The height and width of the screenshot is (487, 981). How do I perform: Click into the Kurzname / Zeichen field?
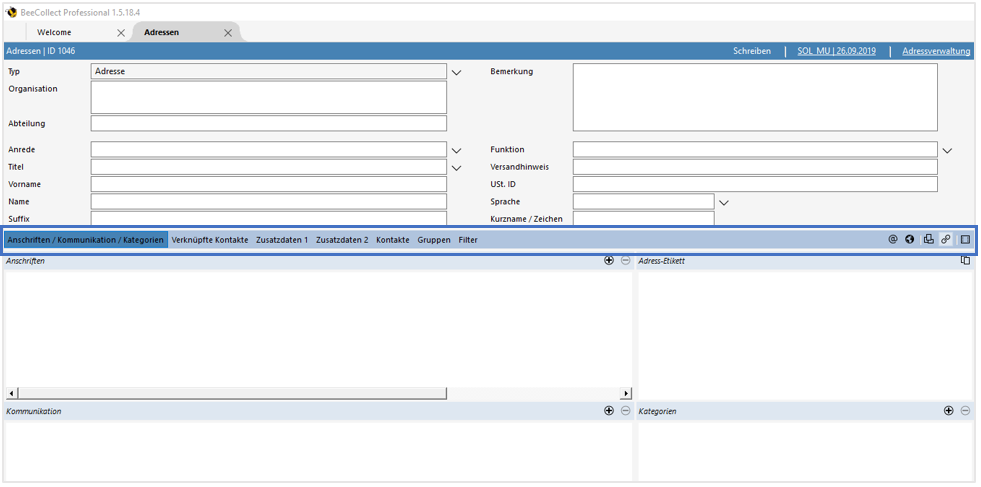tap(644, 218)
